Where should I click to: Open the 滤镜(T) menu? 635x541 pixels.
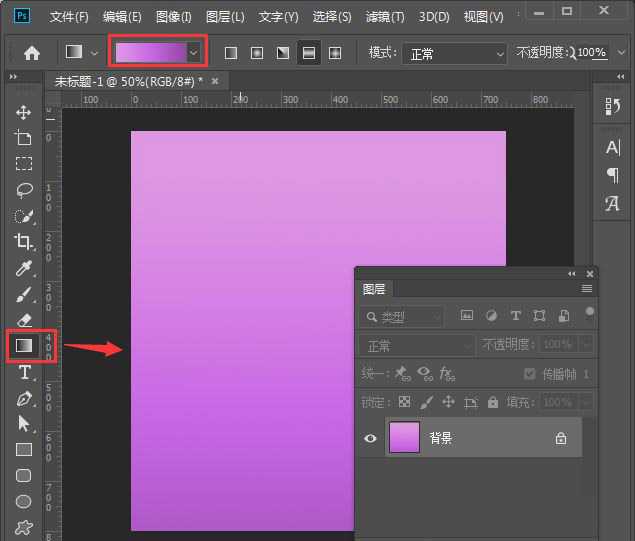[385, 17]
